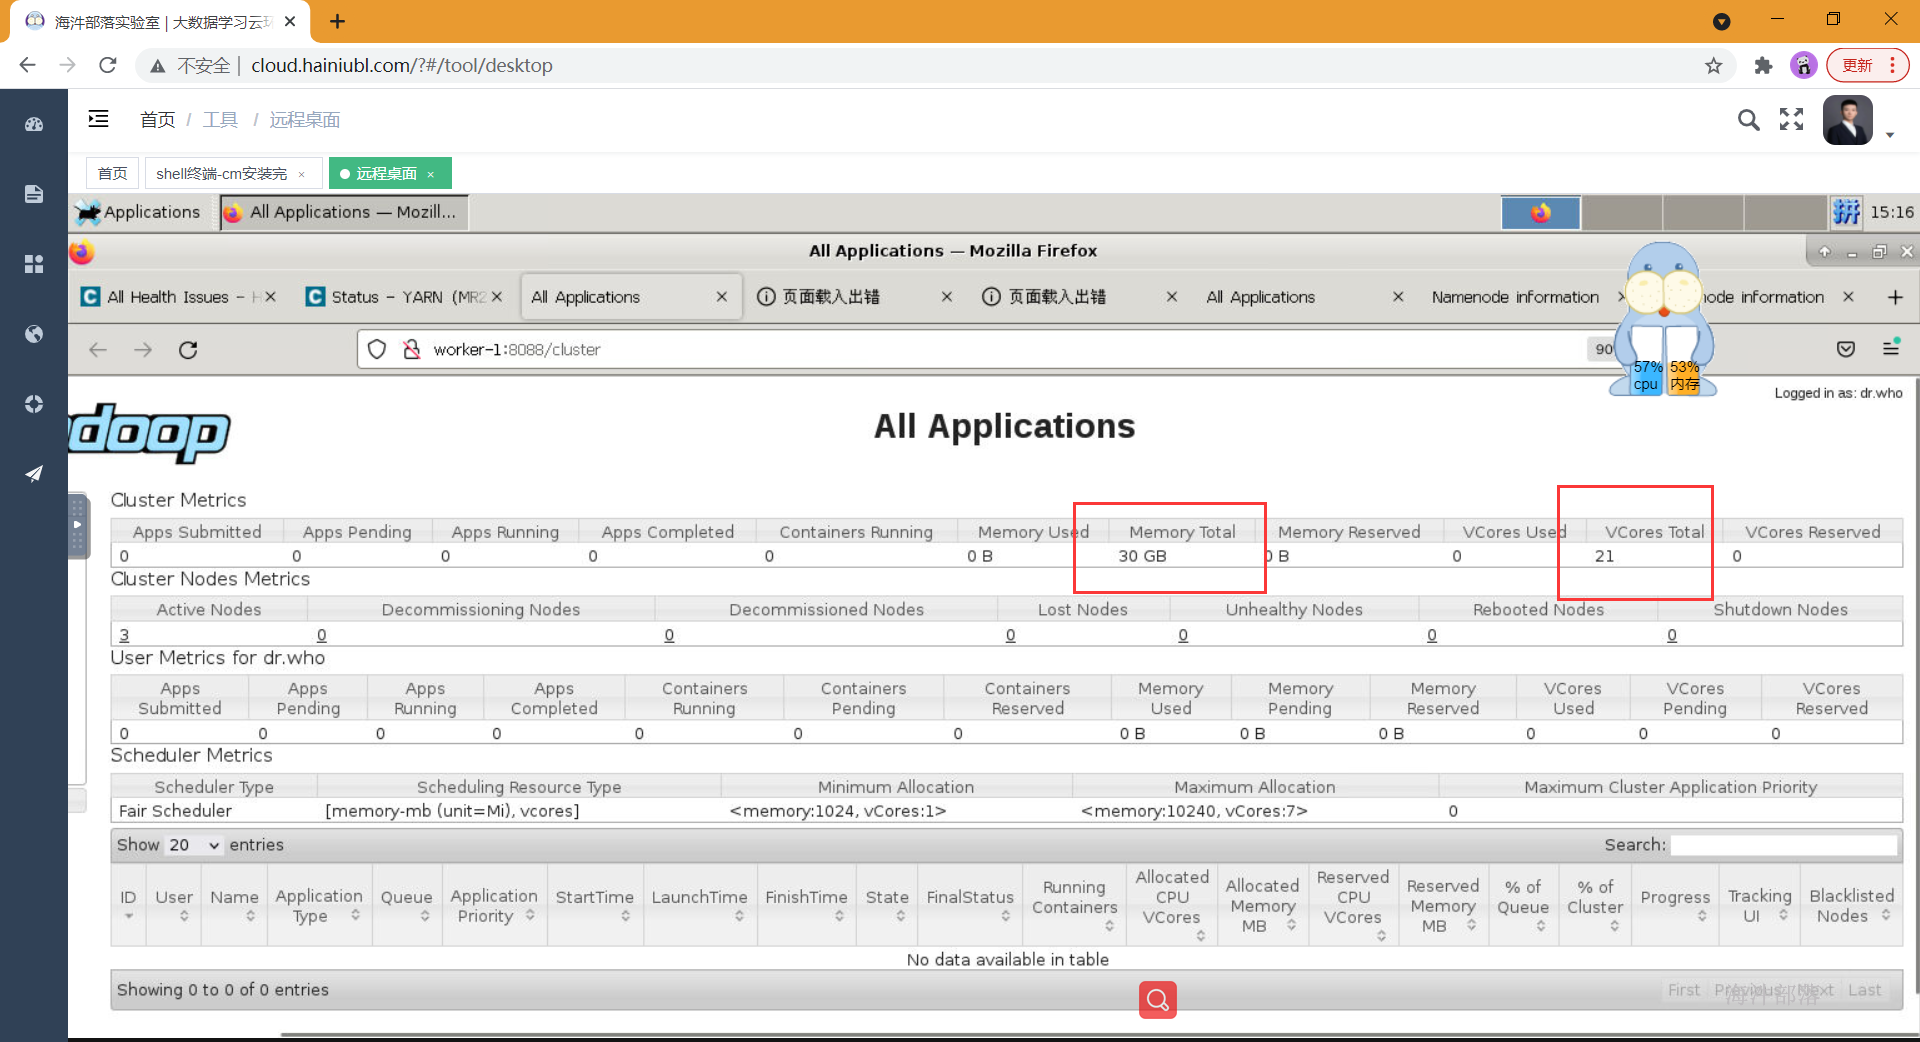Open the lifebuoy support icon in sidebar
This screenshot has height=1042, width=1920.
(34, 403)
